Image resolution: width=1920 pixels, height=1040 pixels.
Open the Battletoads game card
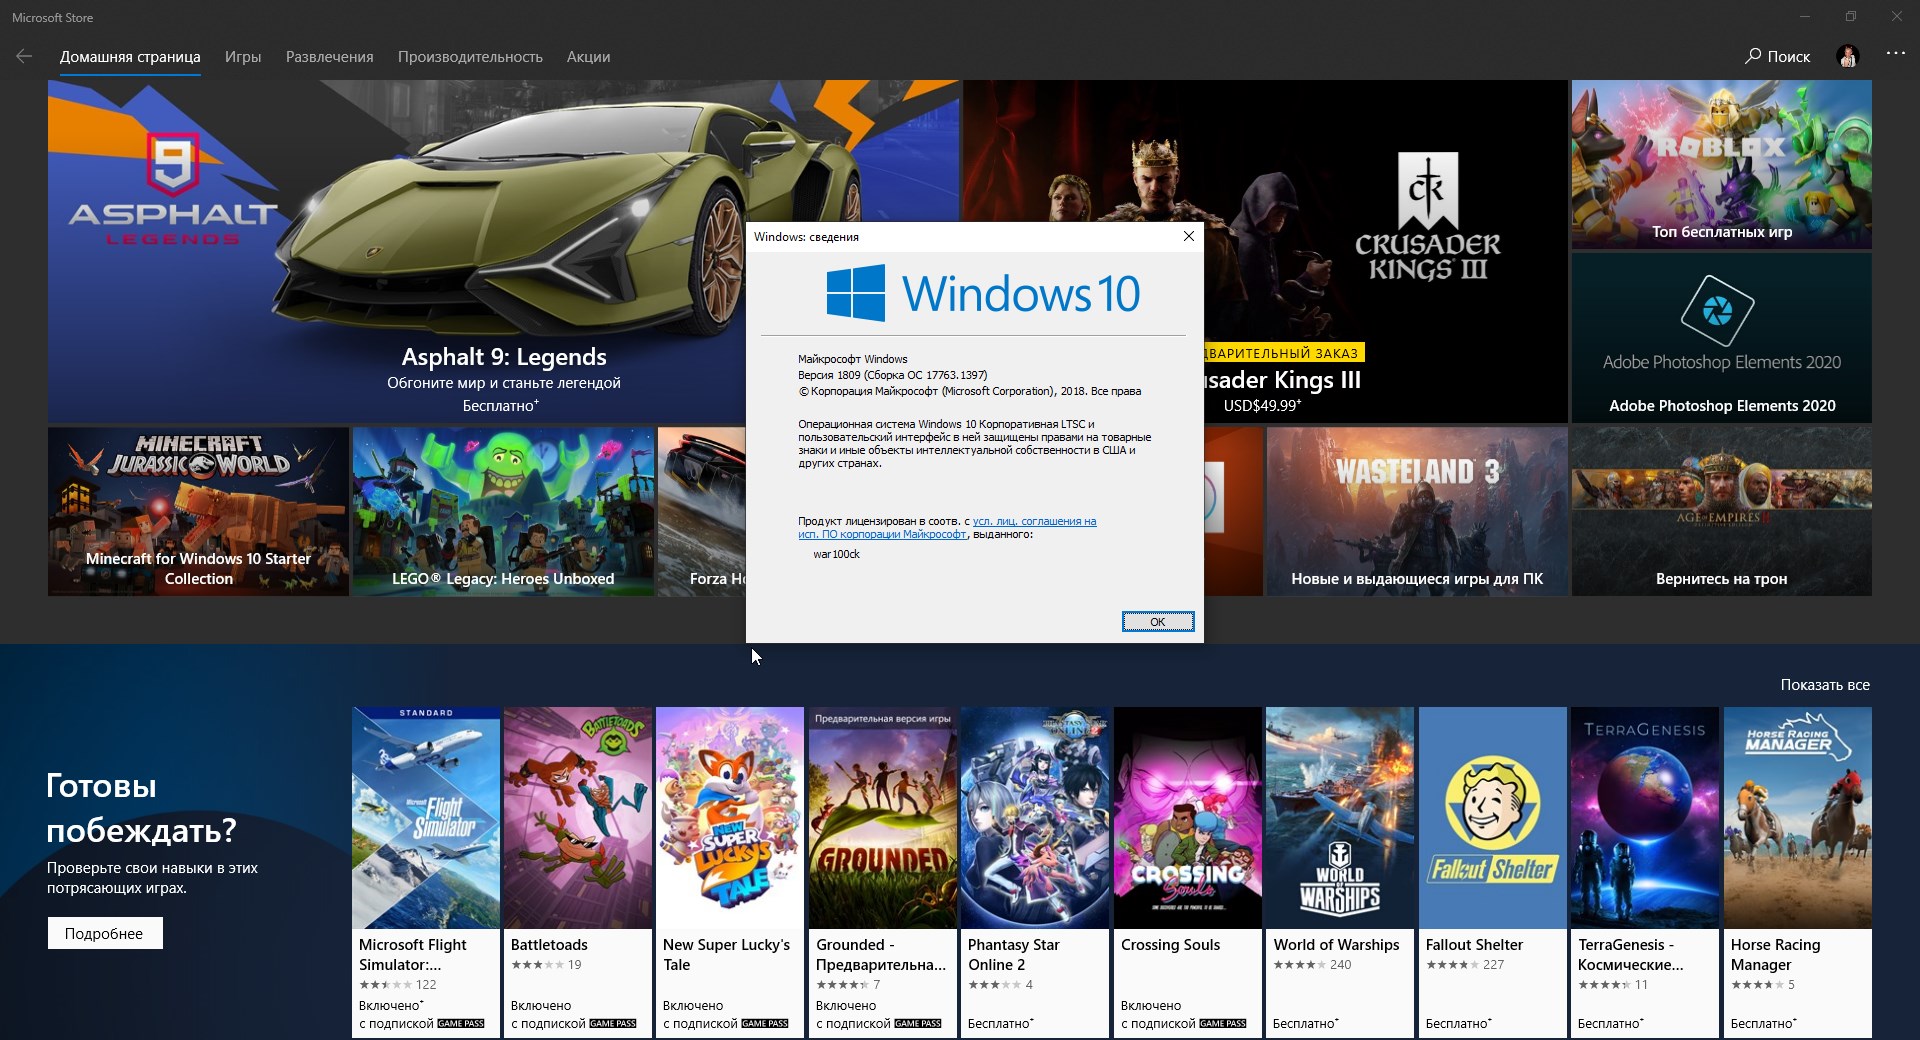(x=578, y=872)
